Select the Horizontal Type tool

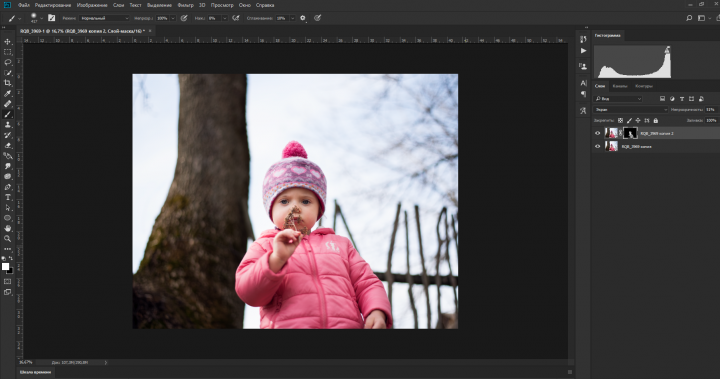(8, 197)
